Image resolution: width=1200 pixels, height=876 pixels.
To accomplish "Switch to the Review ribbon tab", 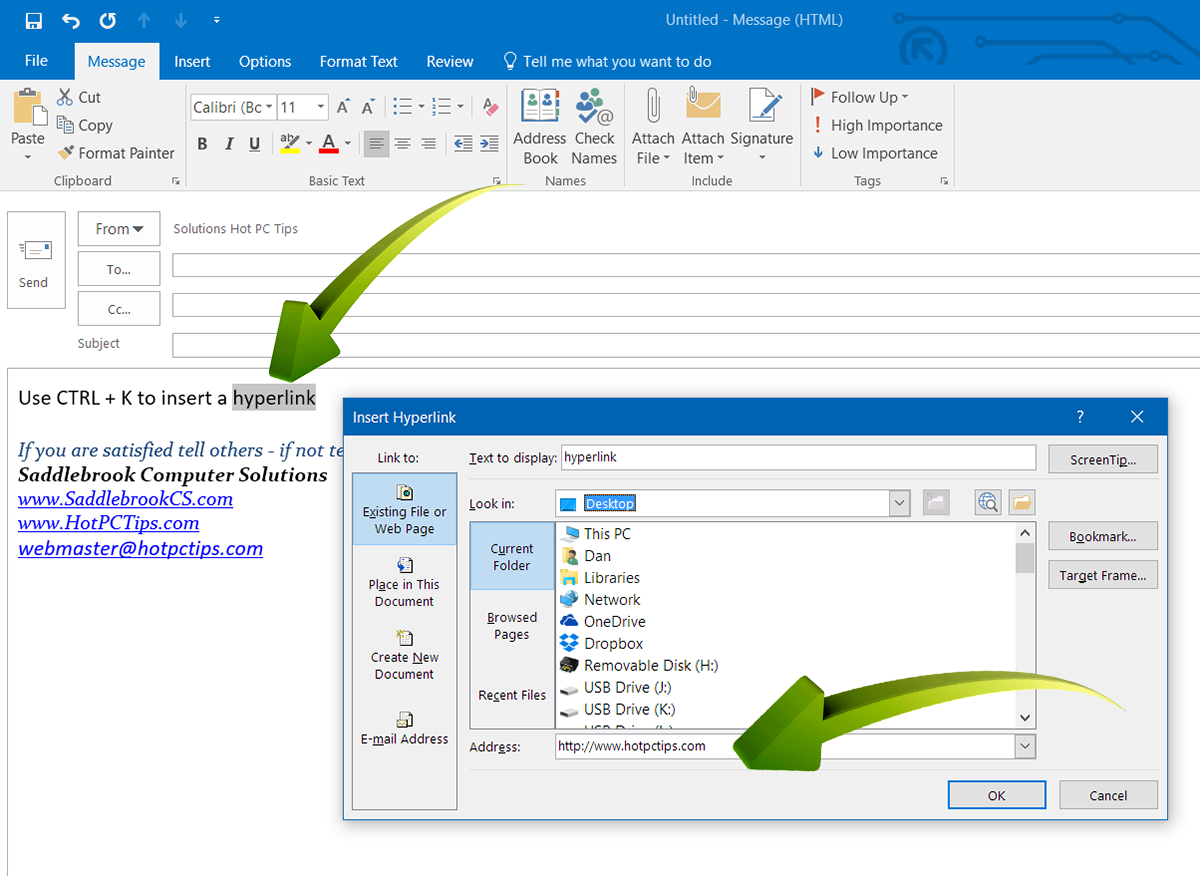I will coord(450,61).
